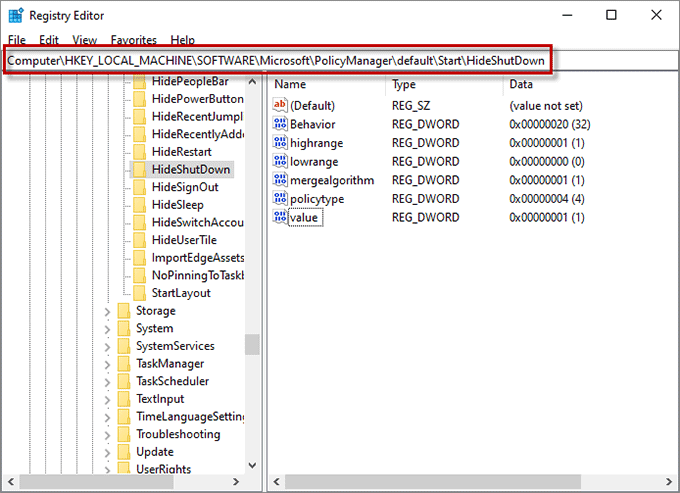Click the DWORD icon beside Behavior
Image resolution: width=680 pixels, height=493 pixels.
tap(280, 124)
